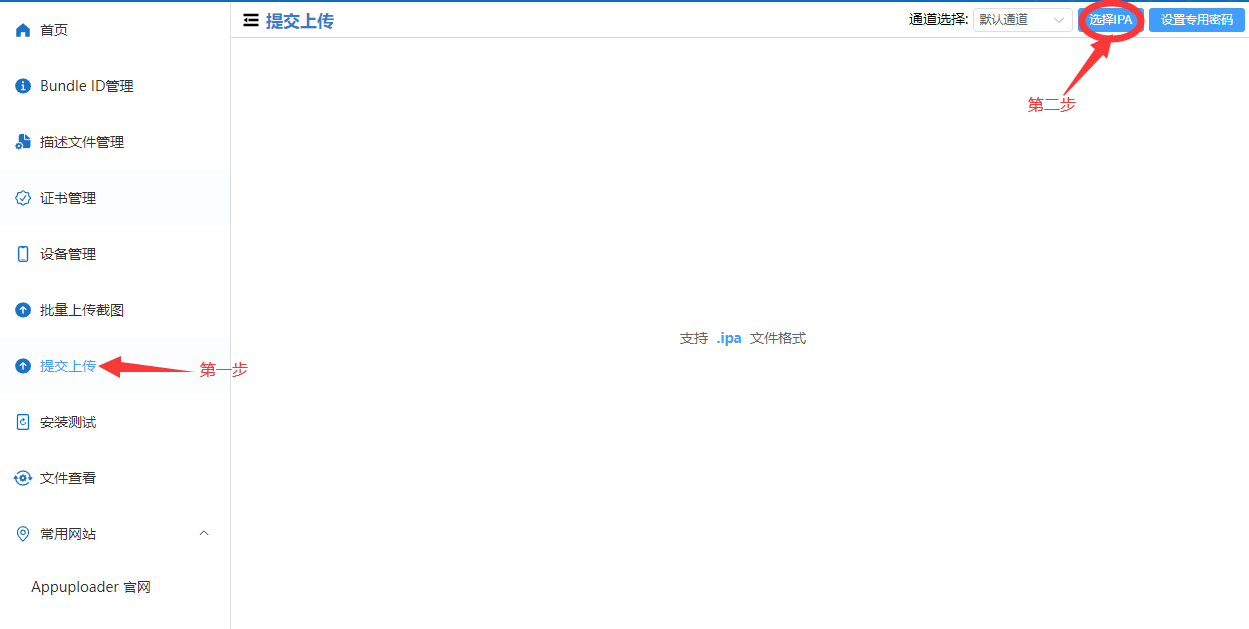Screen dimensions: 1249x629
Task: Collapse the 常用网站 section chevron
Action: point(204,534)
